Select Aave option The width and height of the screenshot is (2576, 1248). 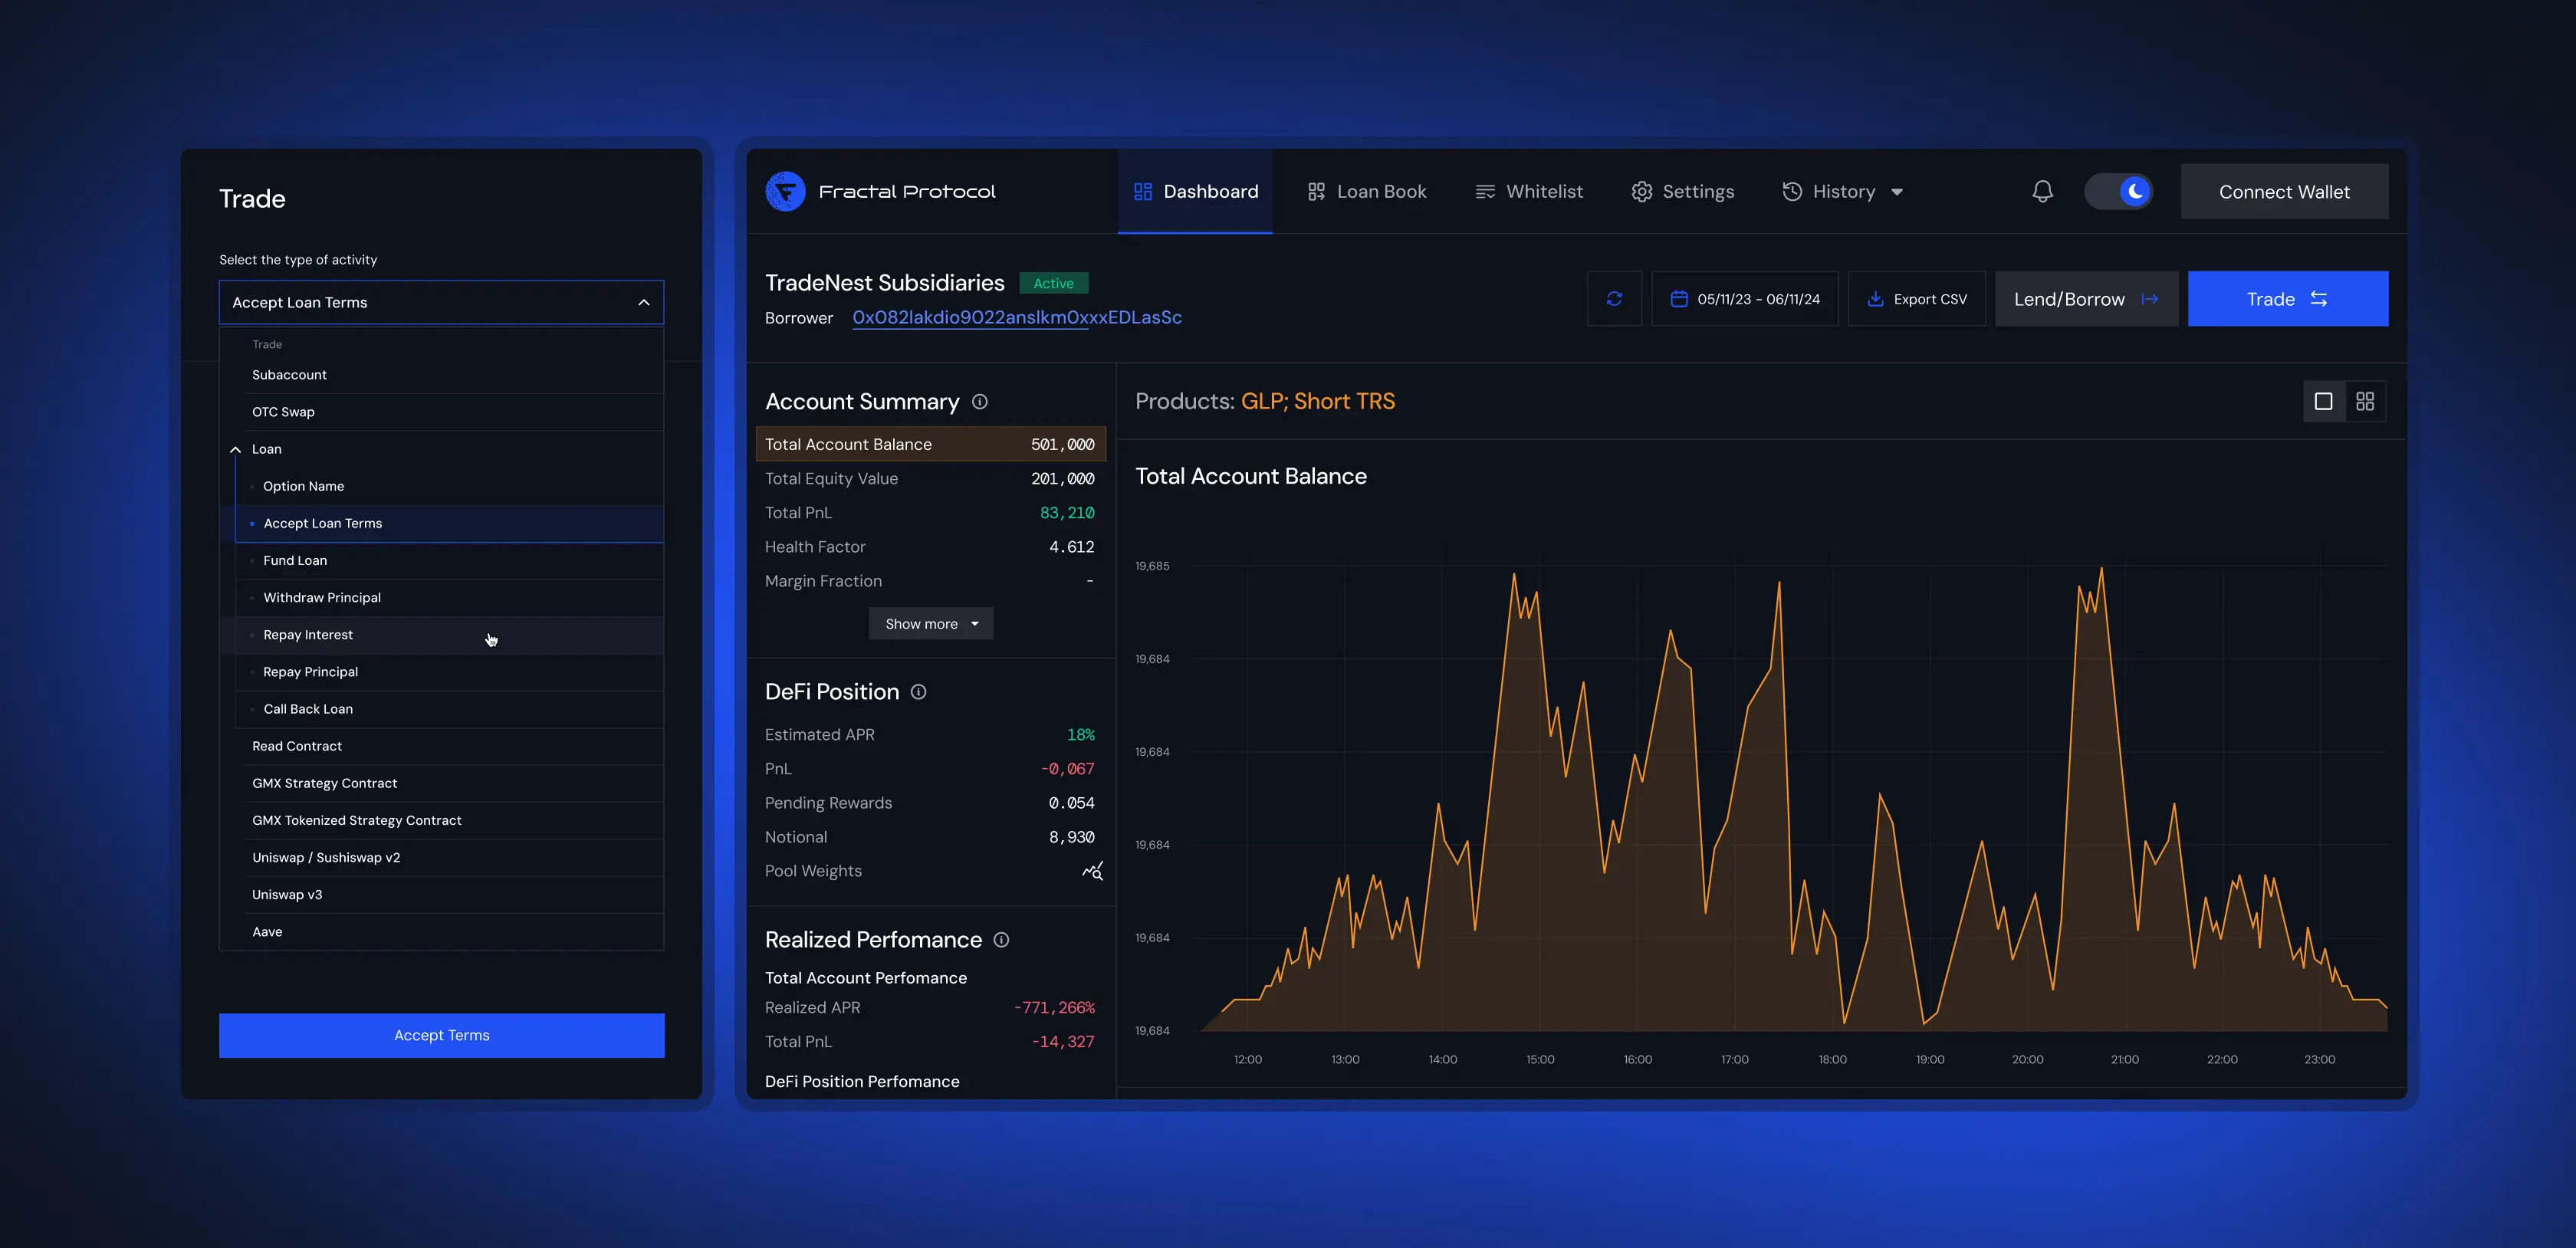pyautogui.click(x=441, y=932)
